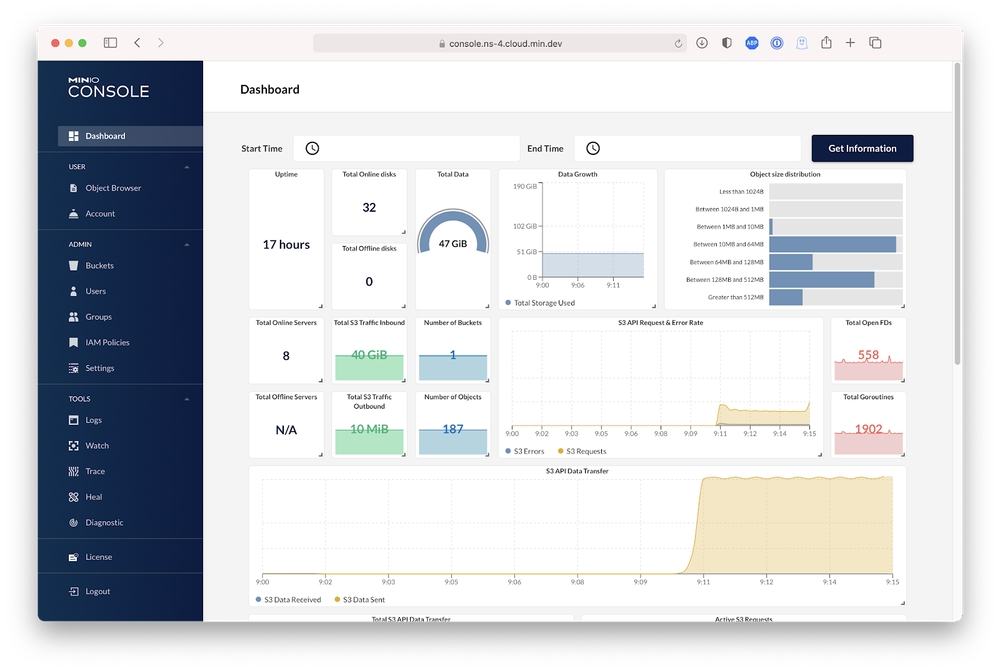
Task: Click the IAM Policies icon
Action: point(74,343)
